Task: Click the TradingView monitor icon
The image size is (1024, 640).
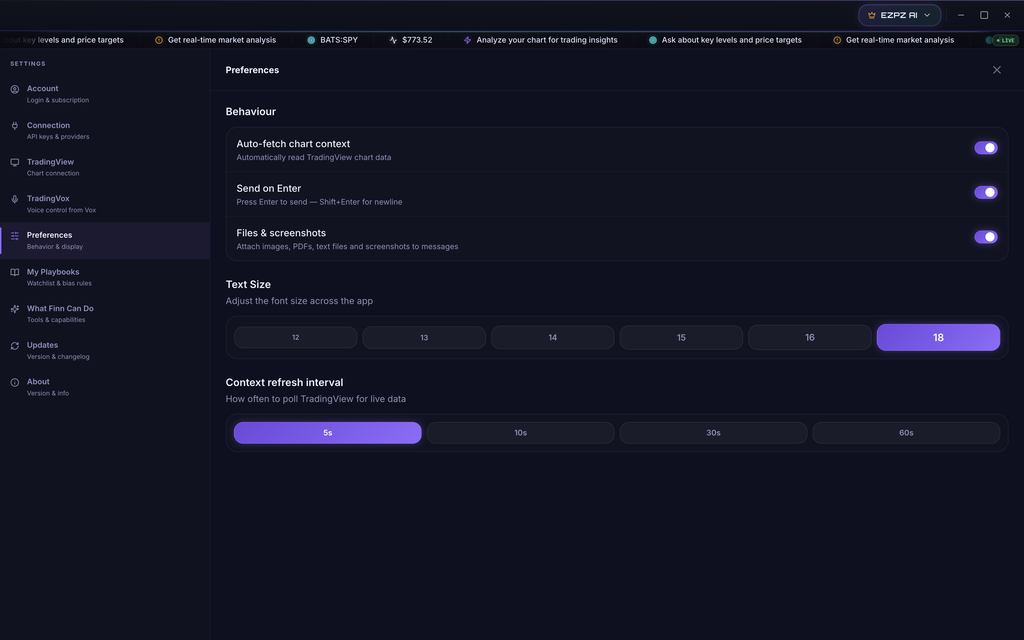Action: coord(14,162)
